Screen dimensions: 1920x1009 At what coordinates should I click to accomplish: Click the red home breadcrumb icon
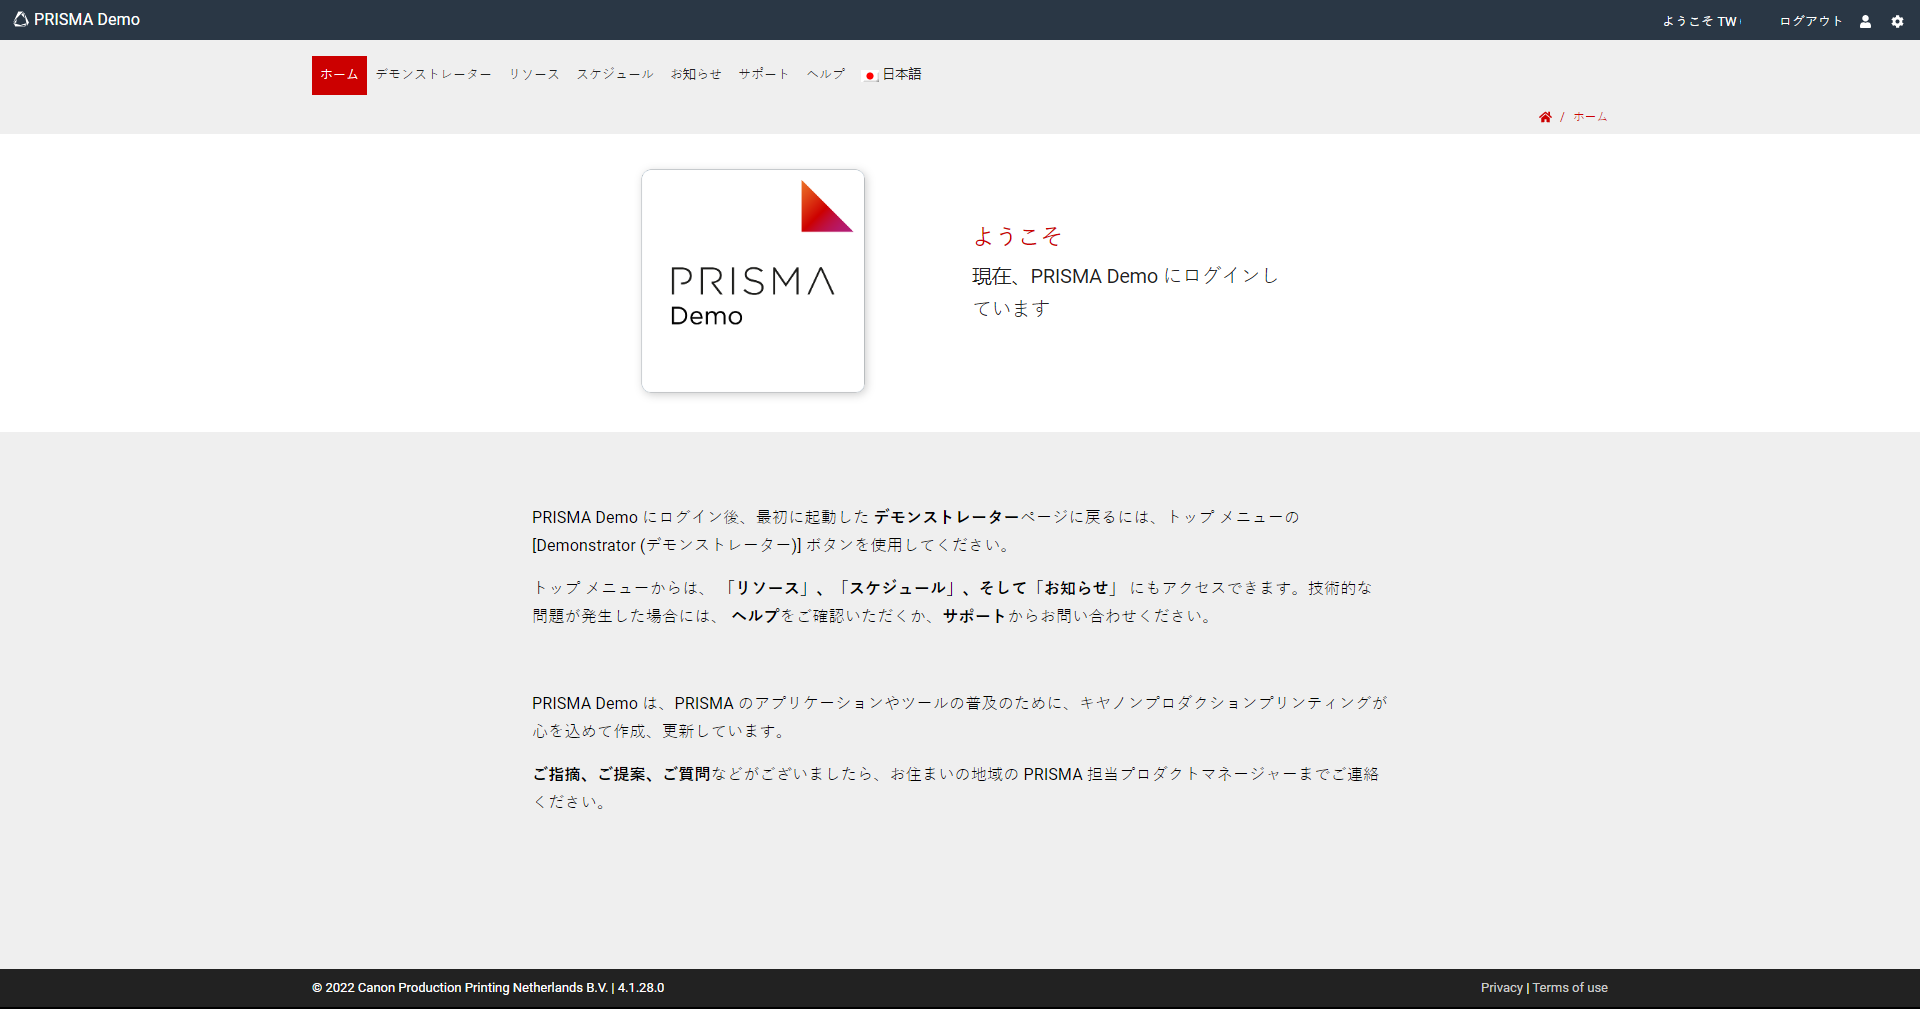pos(1545,117)
